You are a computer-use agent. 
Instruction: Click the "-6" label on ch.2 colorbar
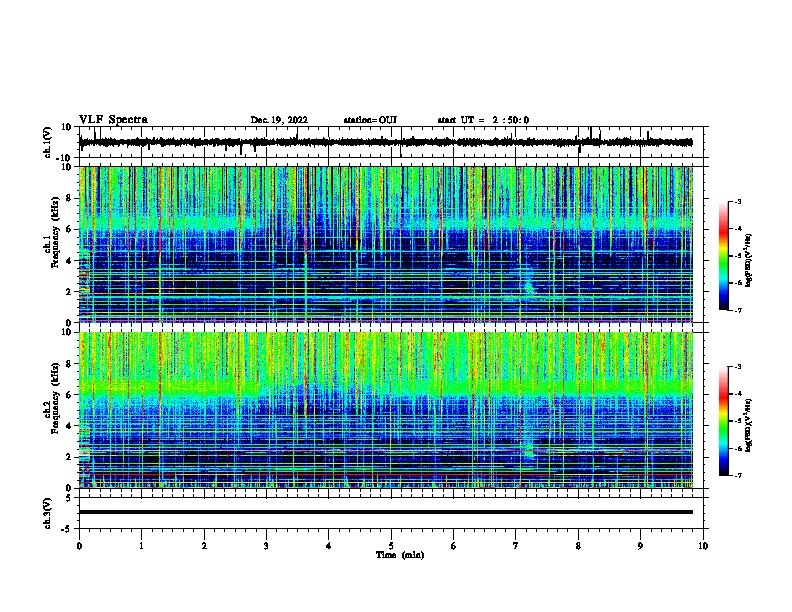click(738, 448)
